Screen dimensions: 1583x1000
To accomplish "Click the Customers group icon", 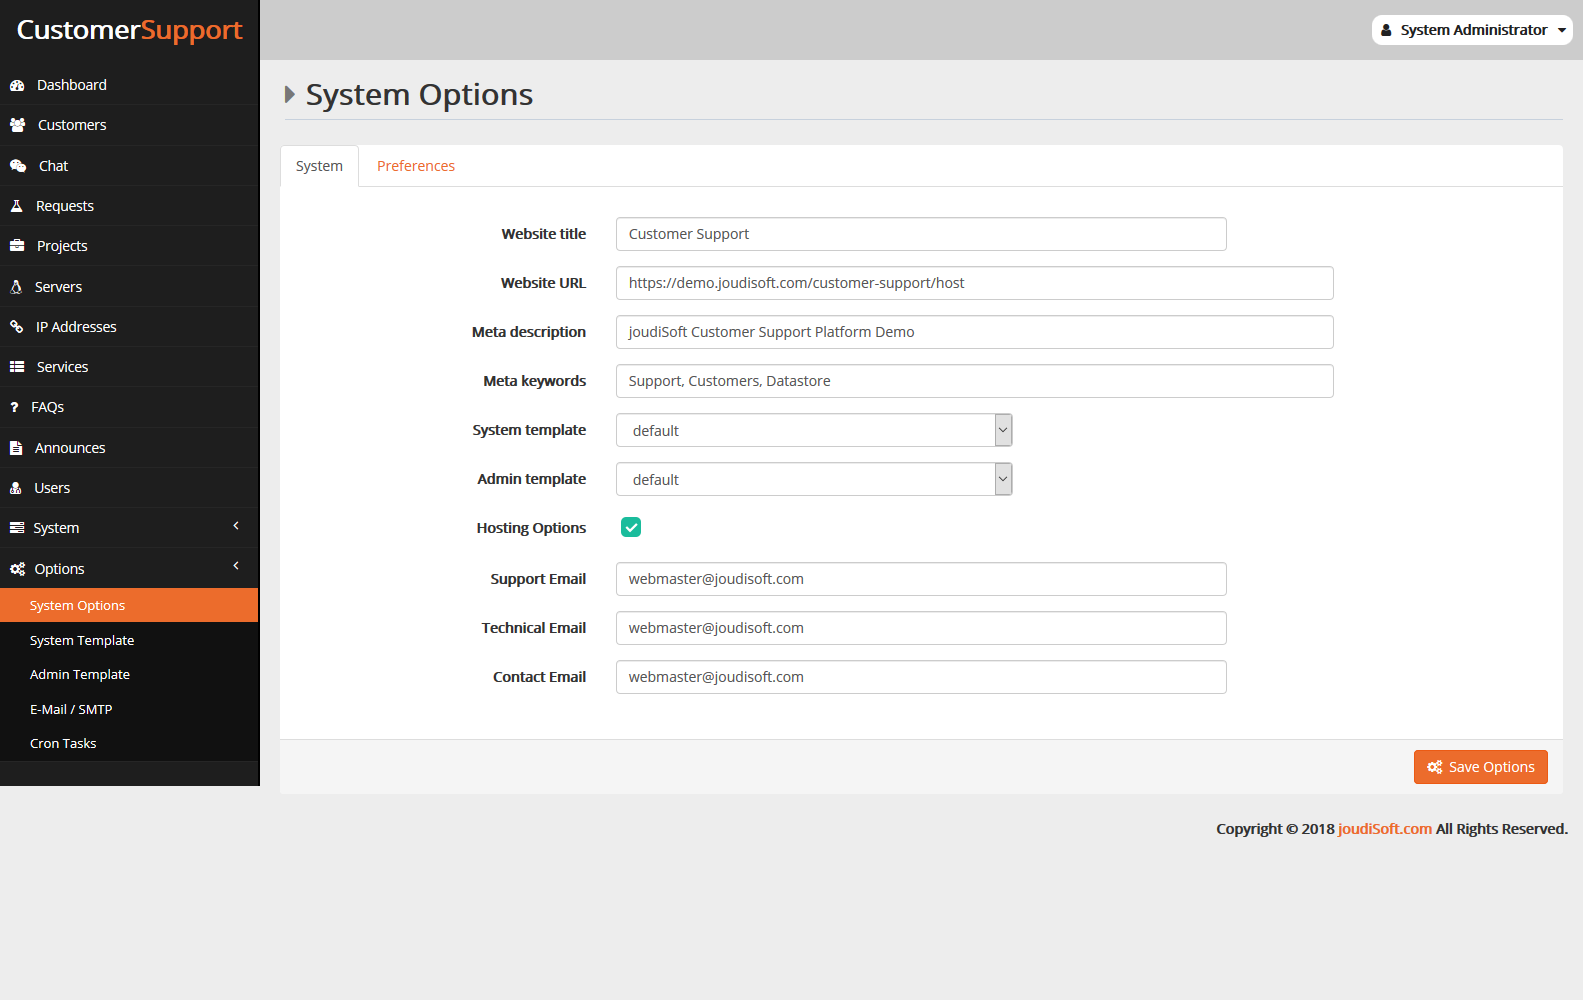I will 17,125.
